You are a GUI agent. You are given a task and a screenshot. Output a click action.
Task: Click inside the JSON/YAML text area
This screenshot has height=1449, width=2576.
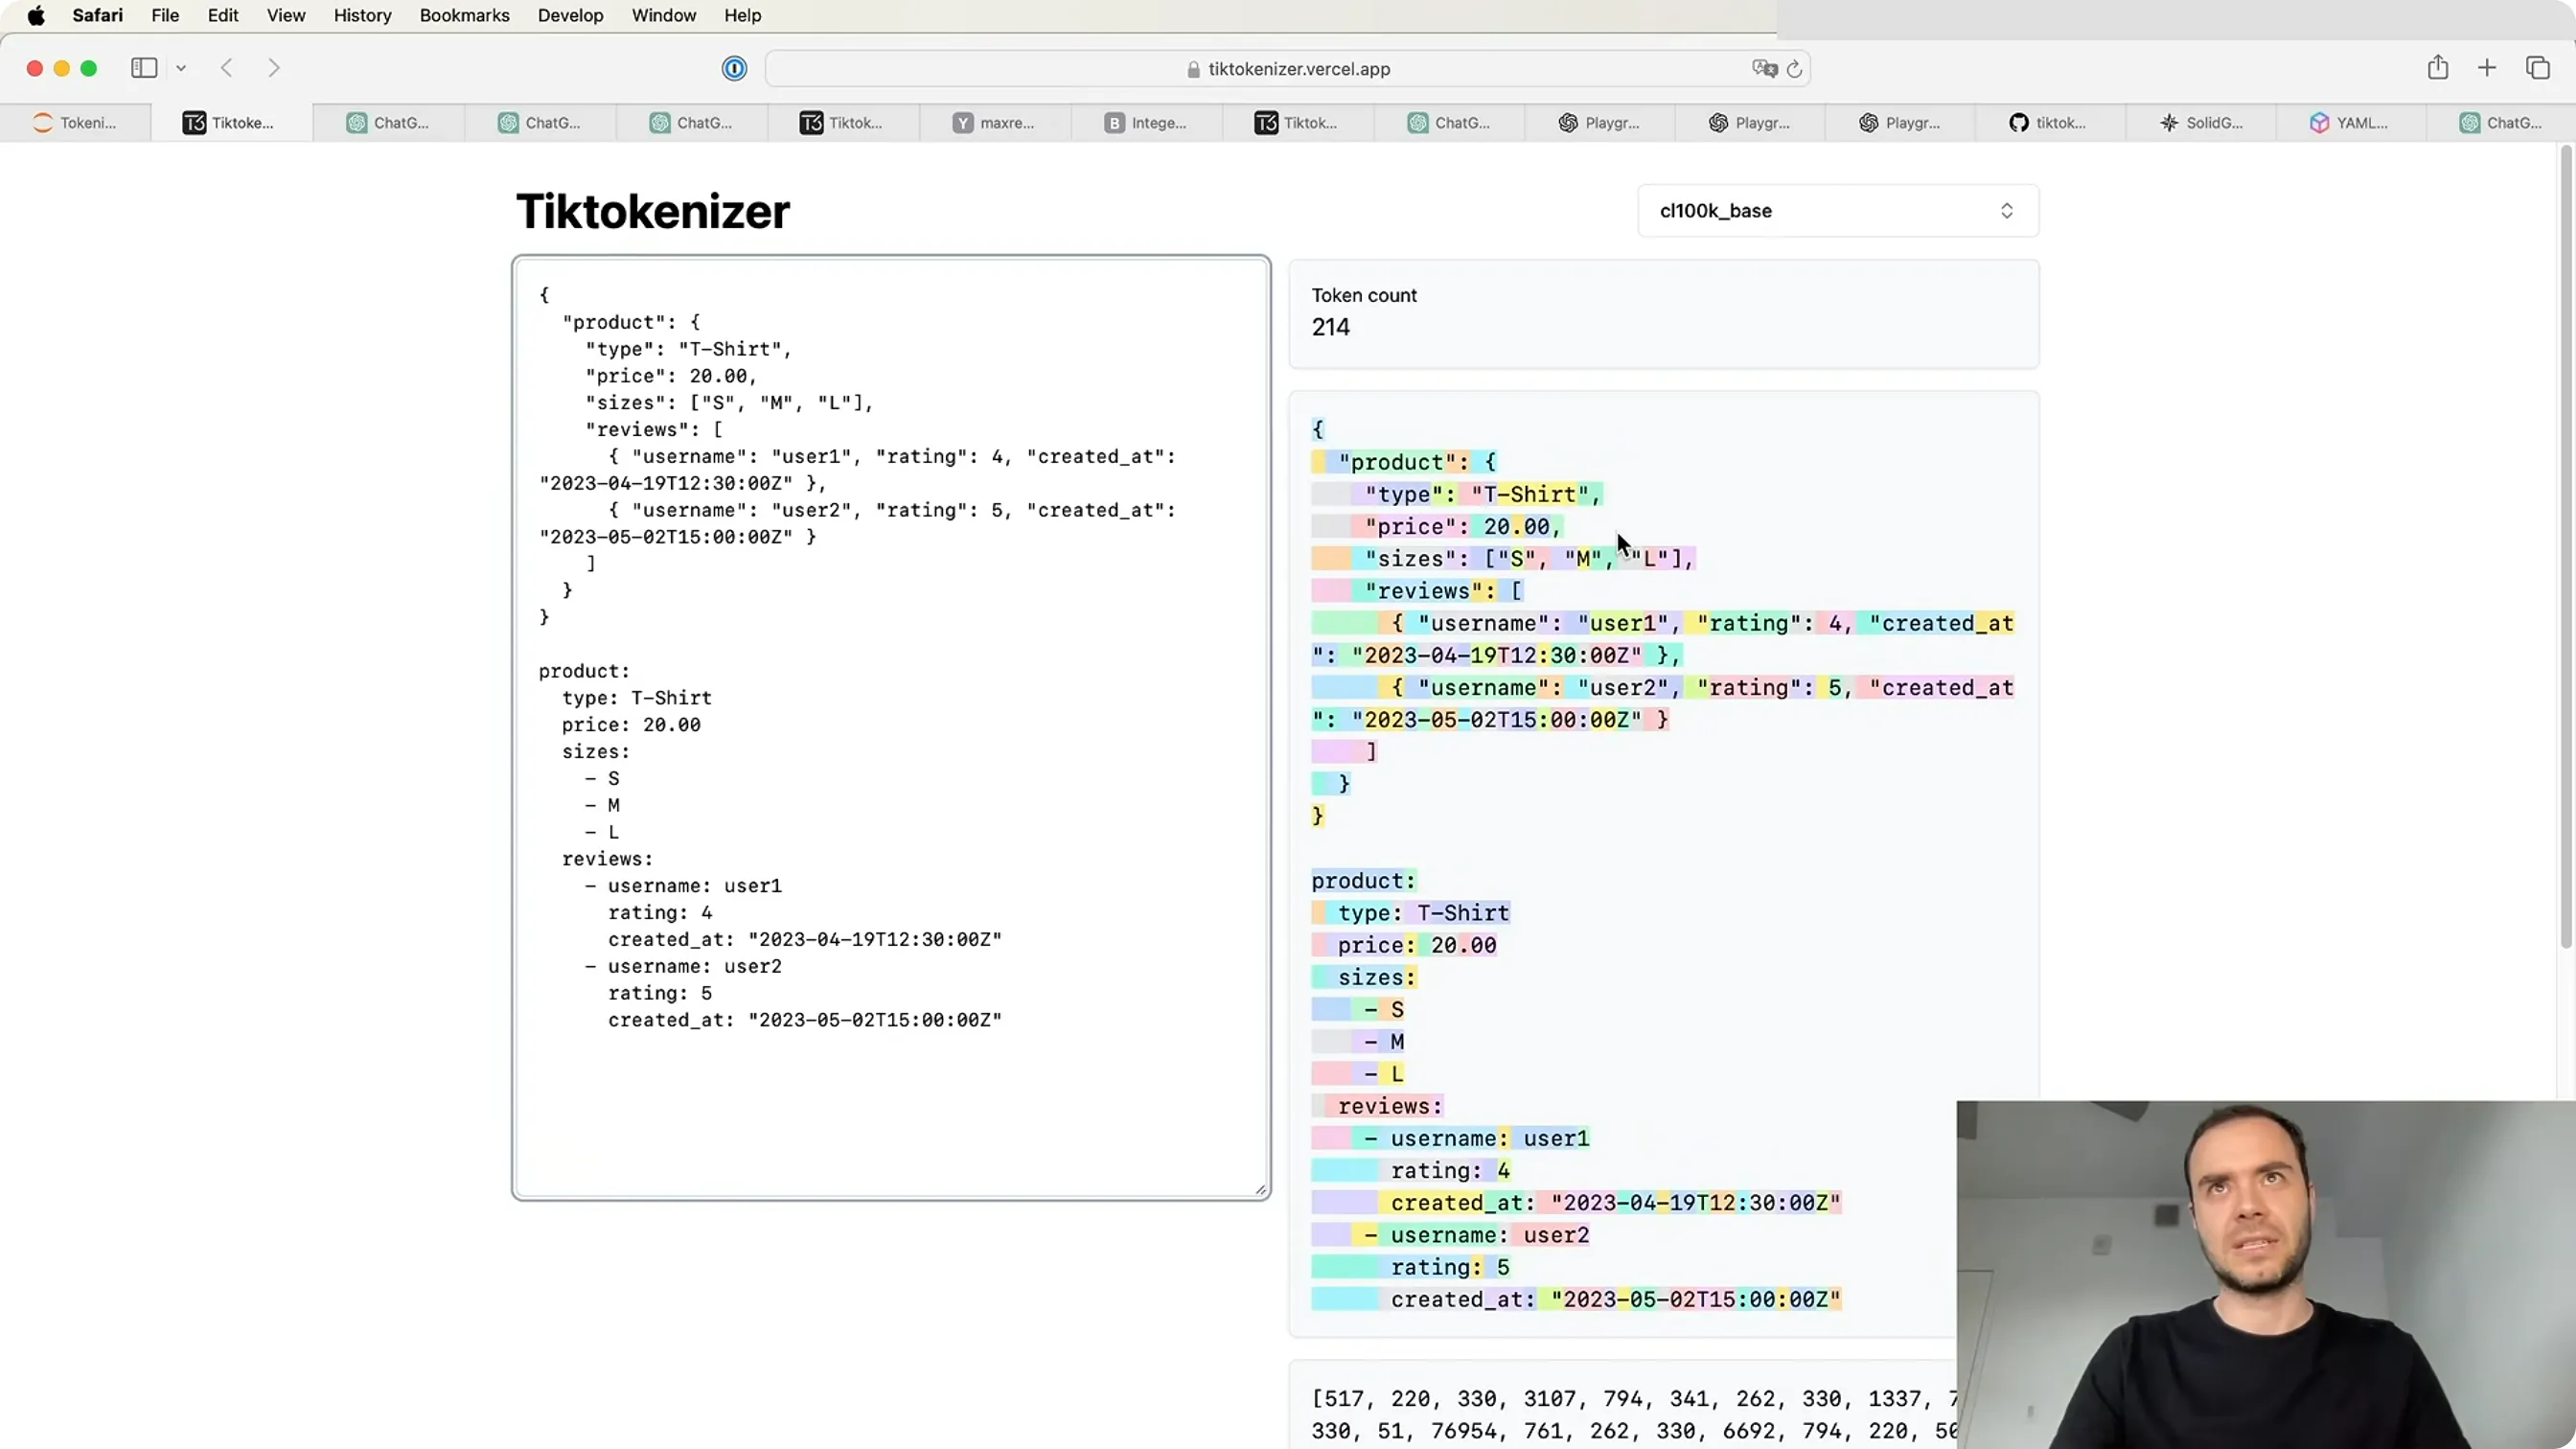coord(891,728)
